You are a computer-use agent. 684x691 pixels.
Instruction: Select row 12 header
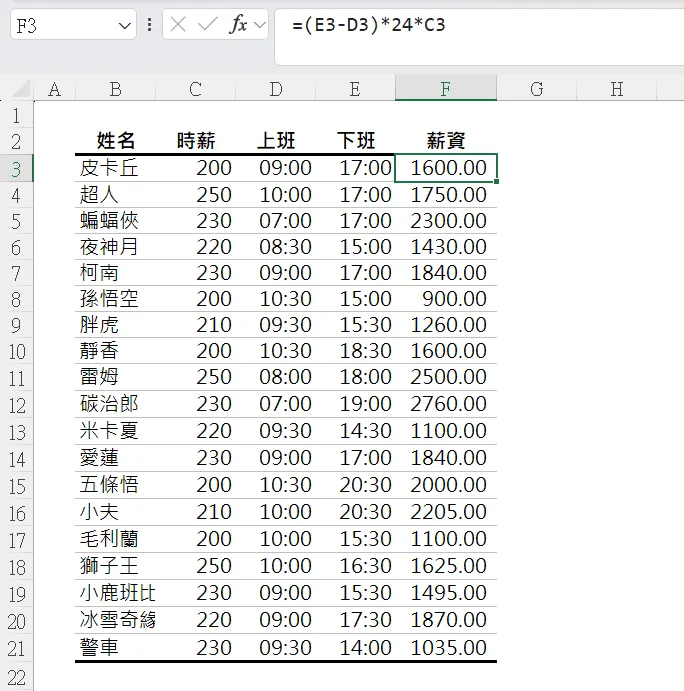[17, 405]
